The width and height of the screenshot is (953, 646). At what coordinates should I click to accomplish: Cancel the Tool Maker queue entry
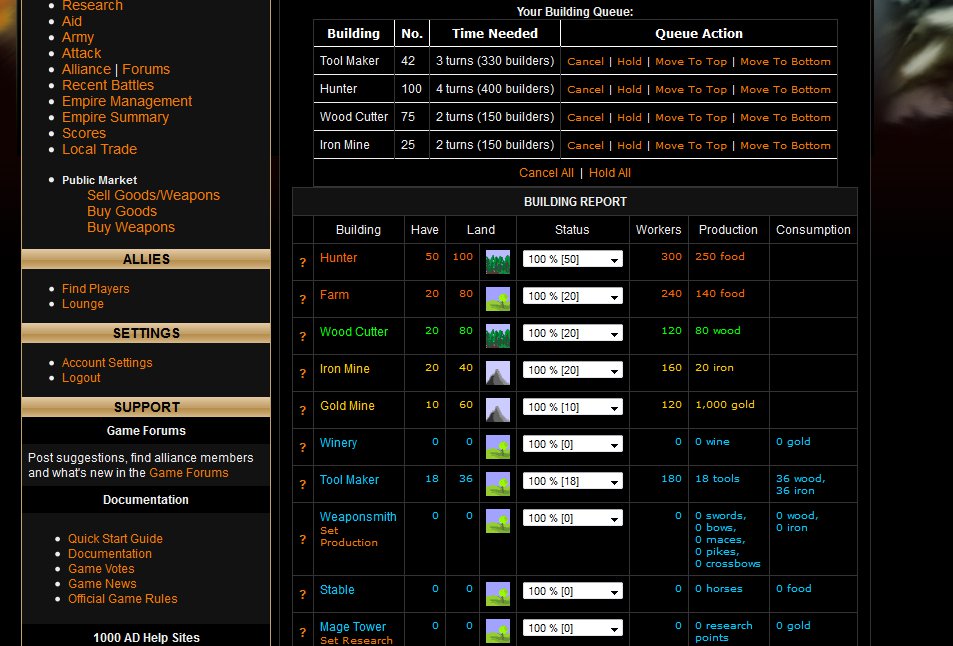pyautogui.click(x=585, y=61)
